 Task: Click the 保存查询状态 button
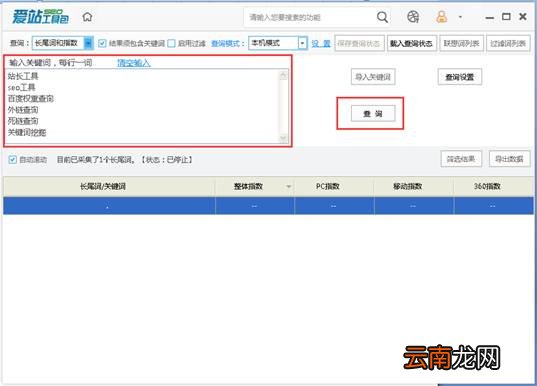click(x=359, y=43)
